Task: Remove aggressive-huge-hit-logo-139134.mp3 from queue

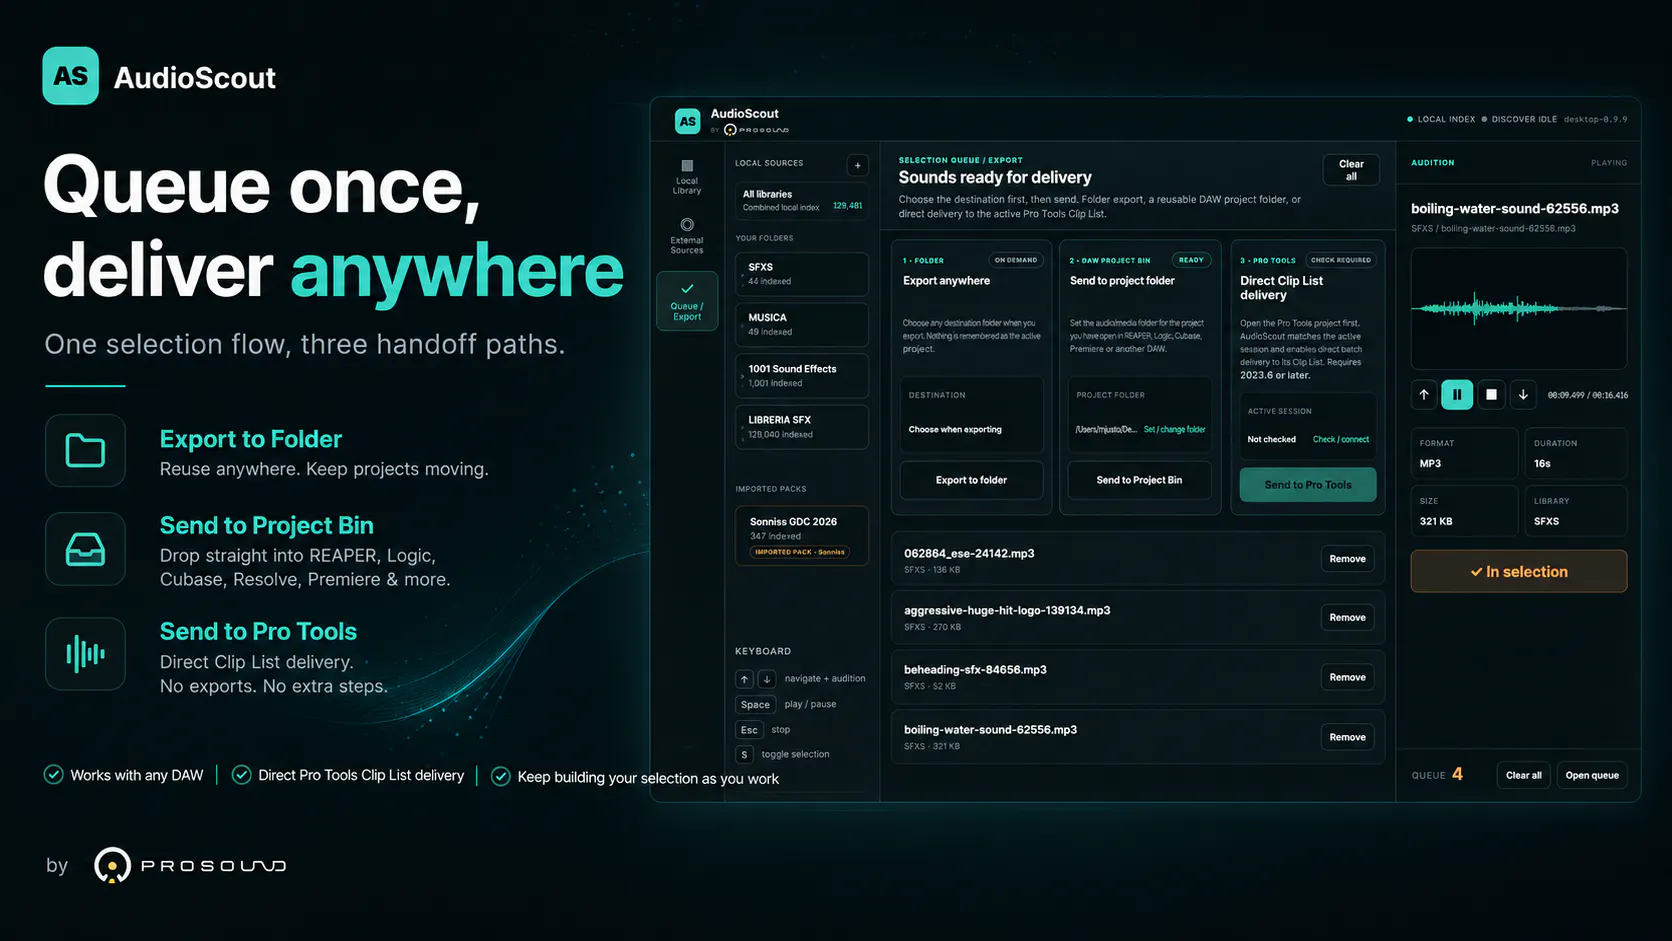Action: pos(1347,618)
